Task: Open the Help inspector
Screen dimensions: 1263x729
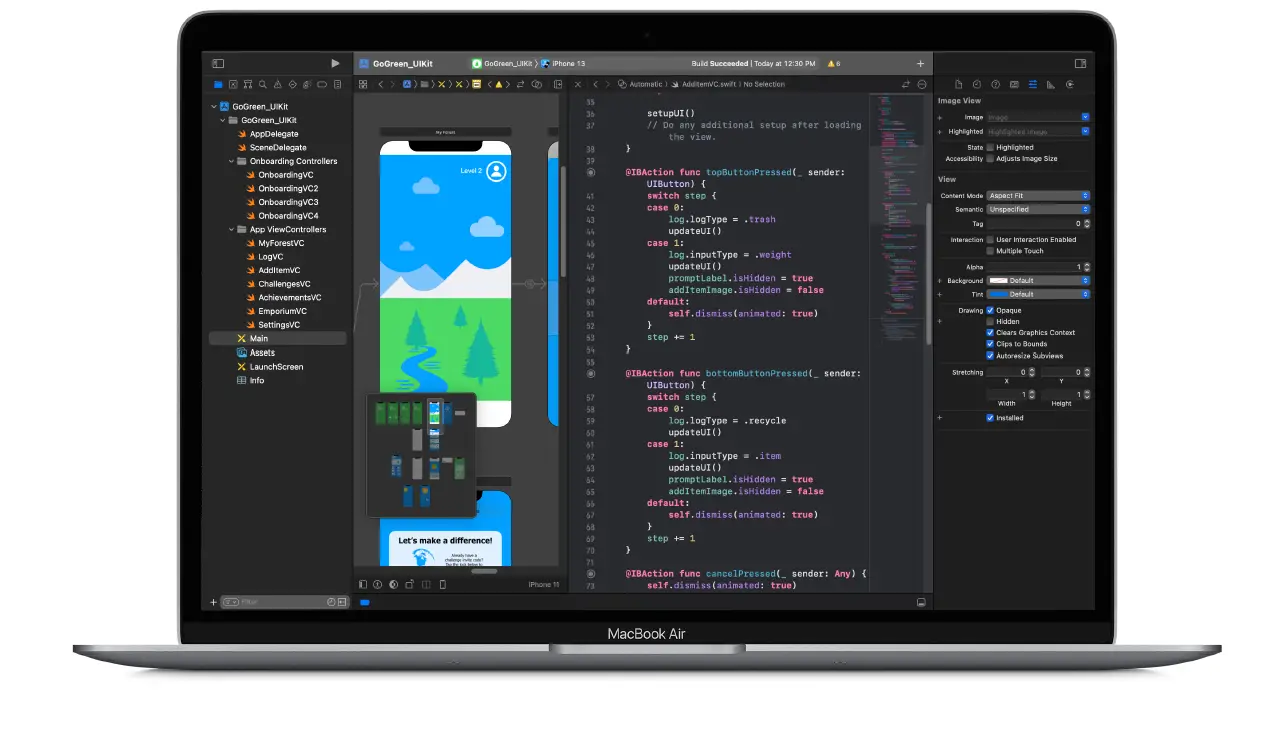Action: point(996,84)
